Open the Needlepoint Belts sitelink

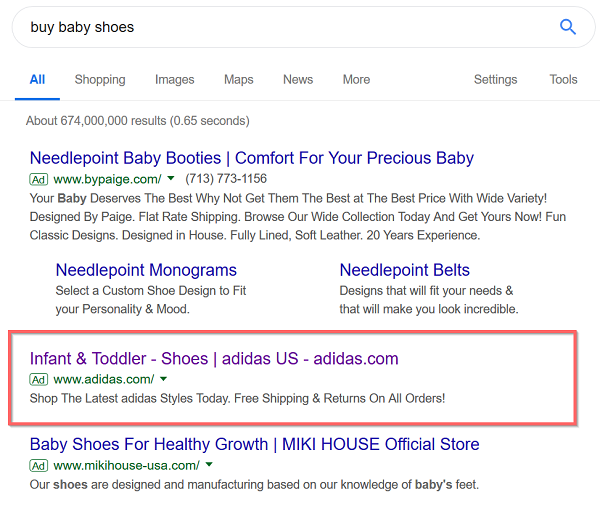click(404, 270)
